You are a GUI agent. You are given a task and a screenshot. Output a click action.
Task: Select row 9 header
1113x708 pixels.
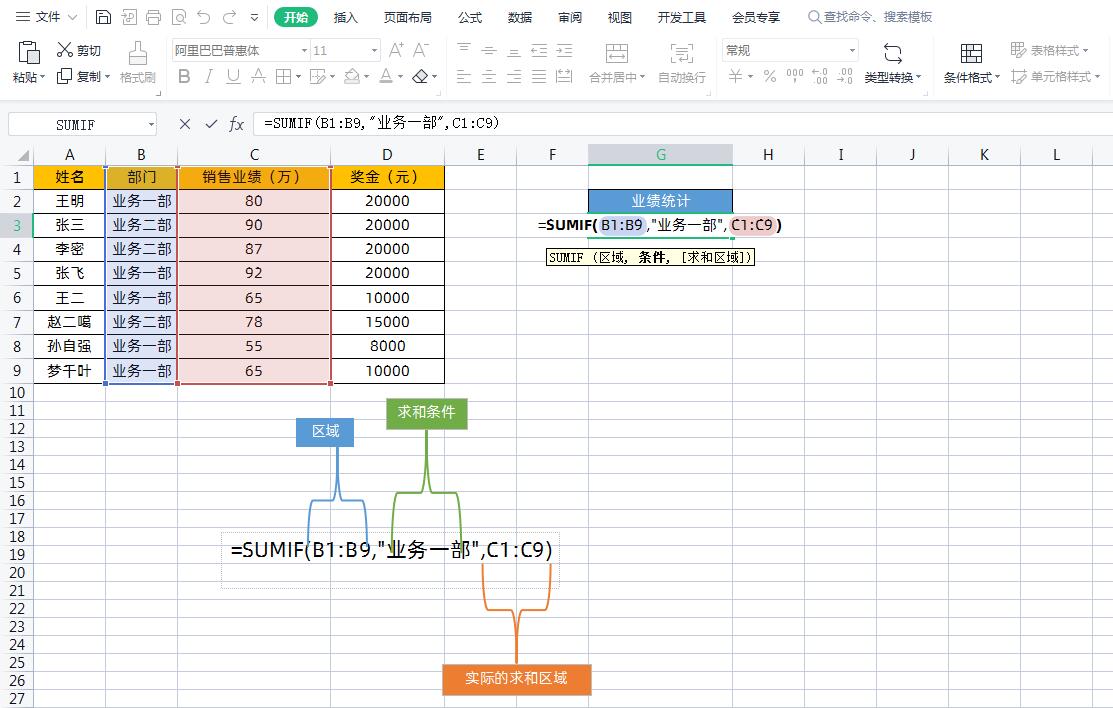(17, 371)
